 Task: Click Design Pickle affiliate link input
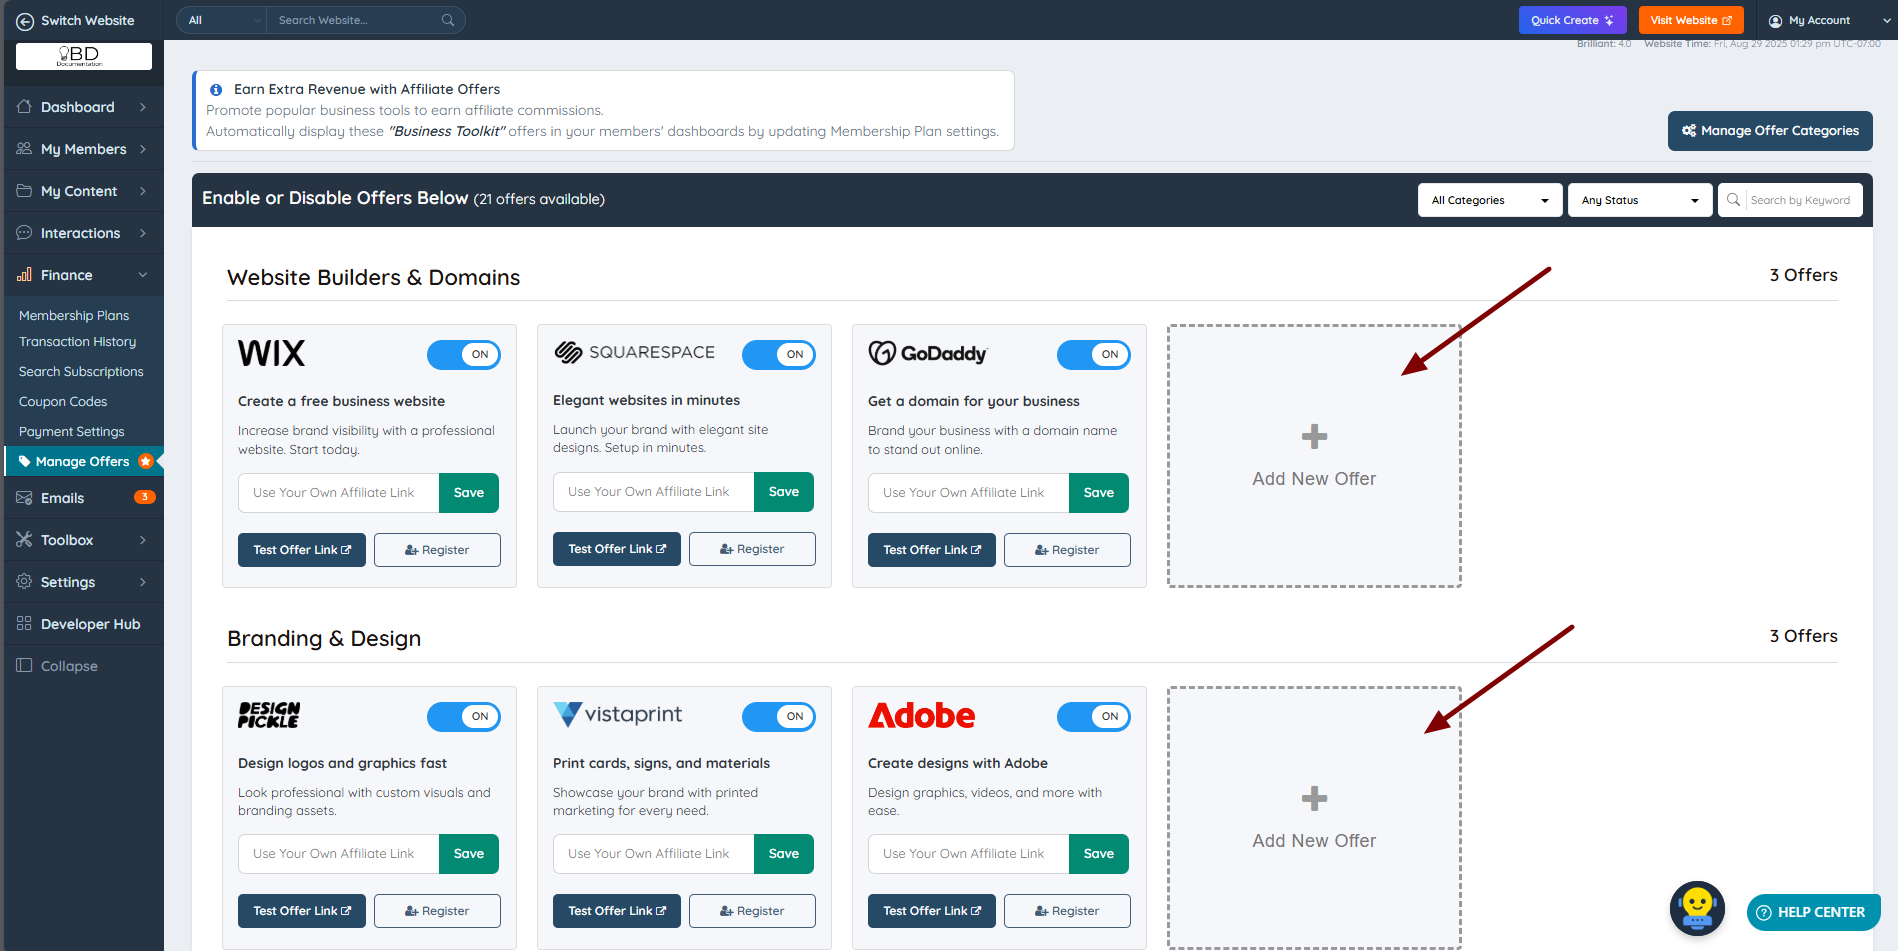click(339, 854)
